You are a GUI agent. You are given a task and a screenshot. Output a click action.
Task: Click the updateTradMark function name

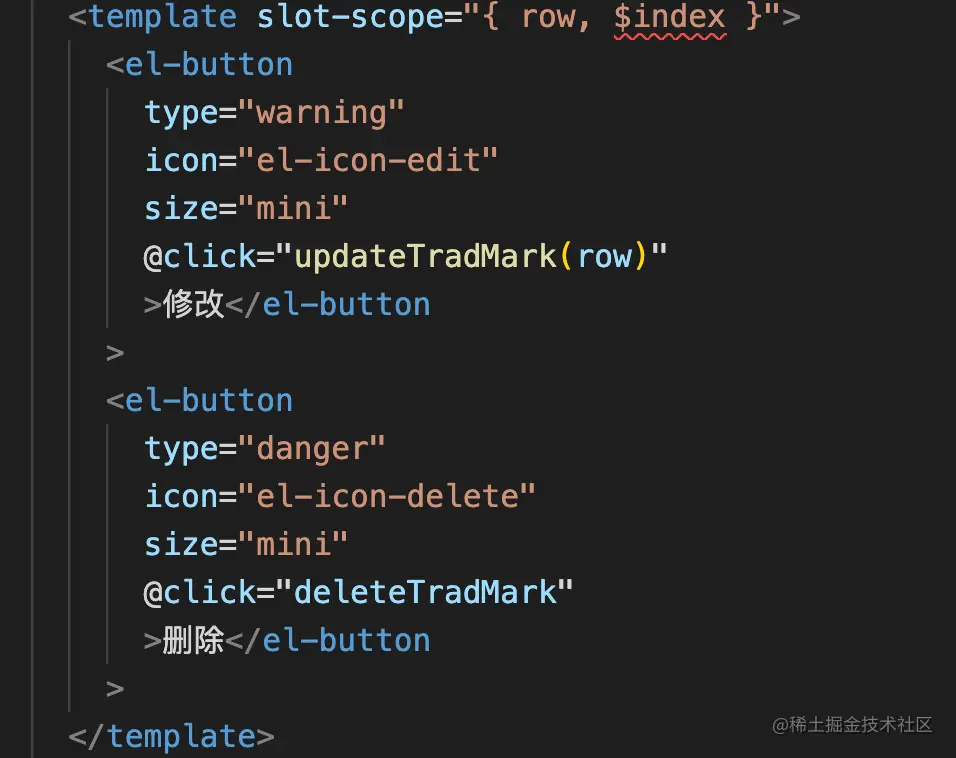426,256
